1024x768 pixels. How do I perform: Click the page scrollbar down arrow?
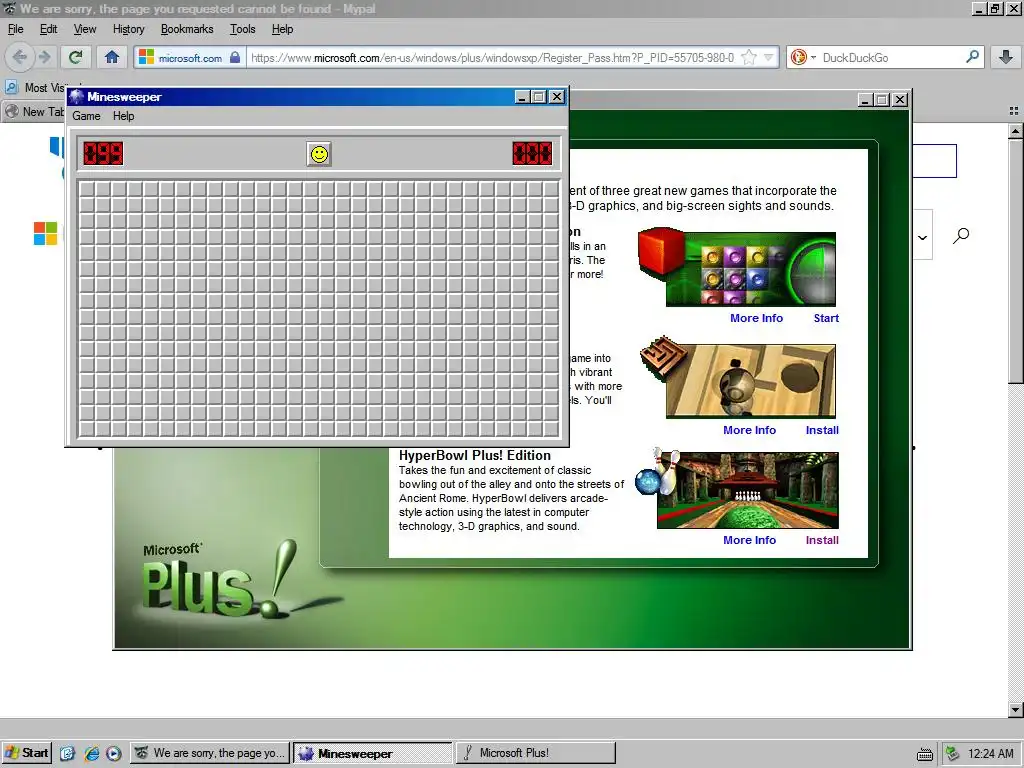coord(1015,709)
